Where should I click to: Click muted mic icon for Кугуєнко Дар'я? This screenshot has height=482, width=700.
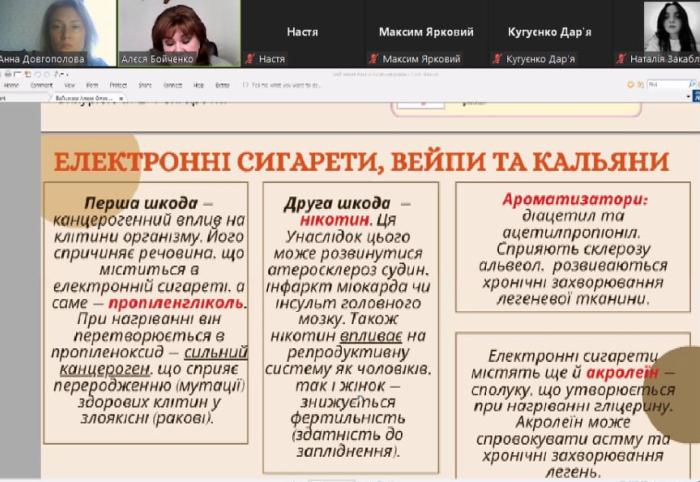(500, 59)
